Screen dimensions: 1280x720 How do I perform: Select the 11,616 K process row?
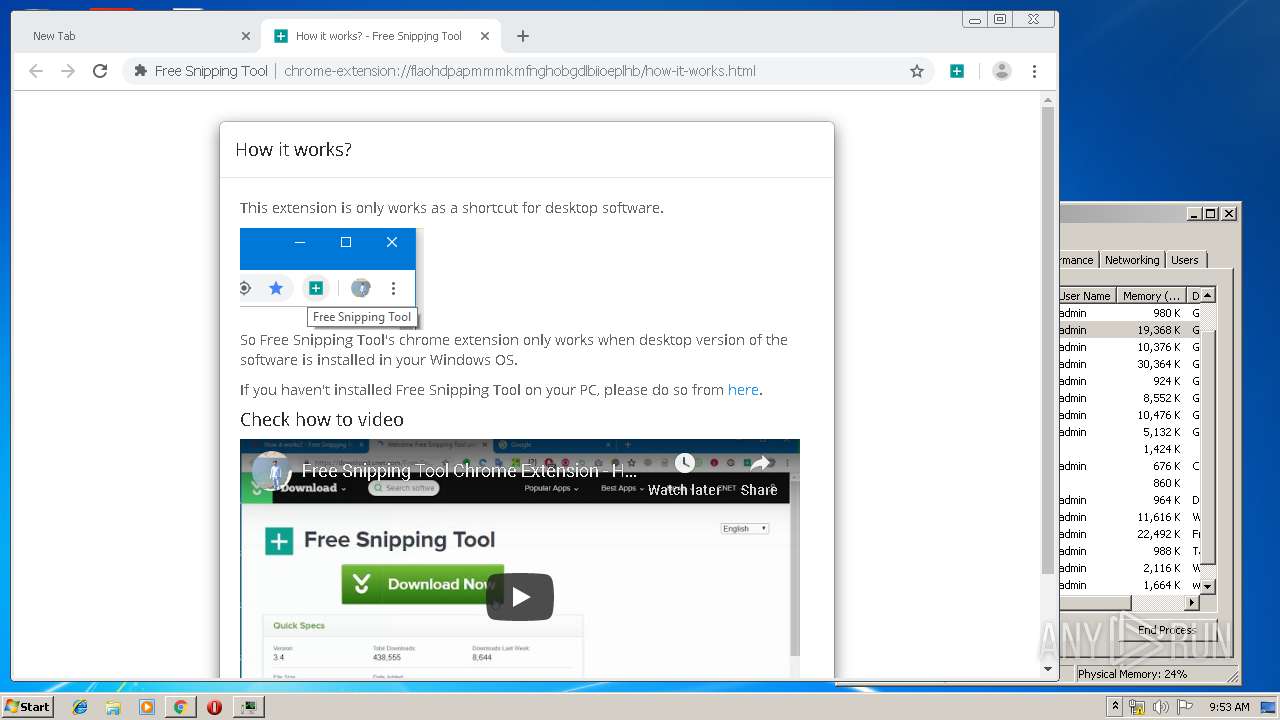1130,517
